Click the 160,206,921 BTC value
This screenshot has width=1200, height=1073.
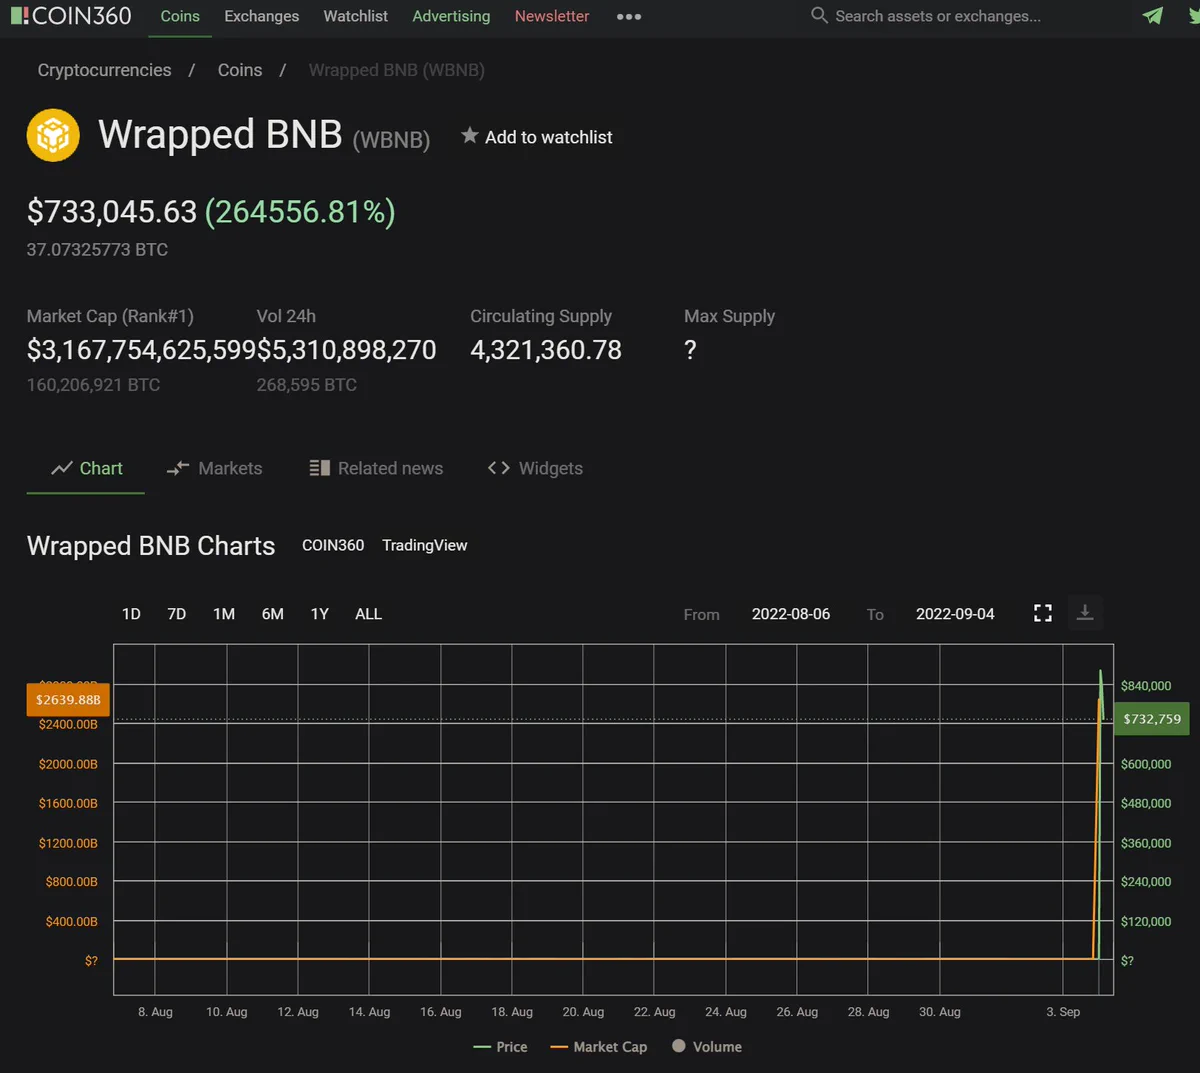tap(93, 385)
